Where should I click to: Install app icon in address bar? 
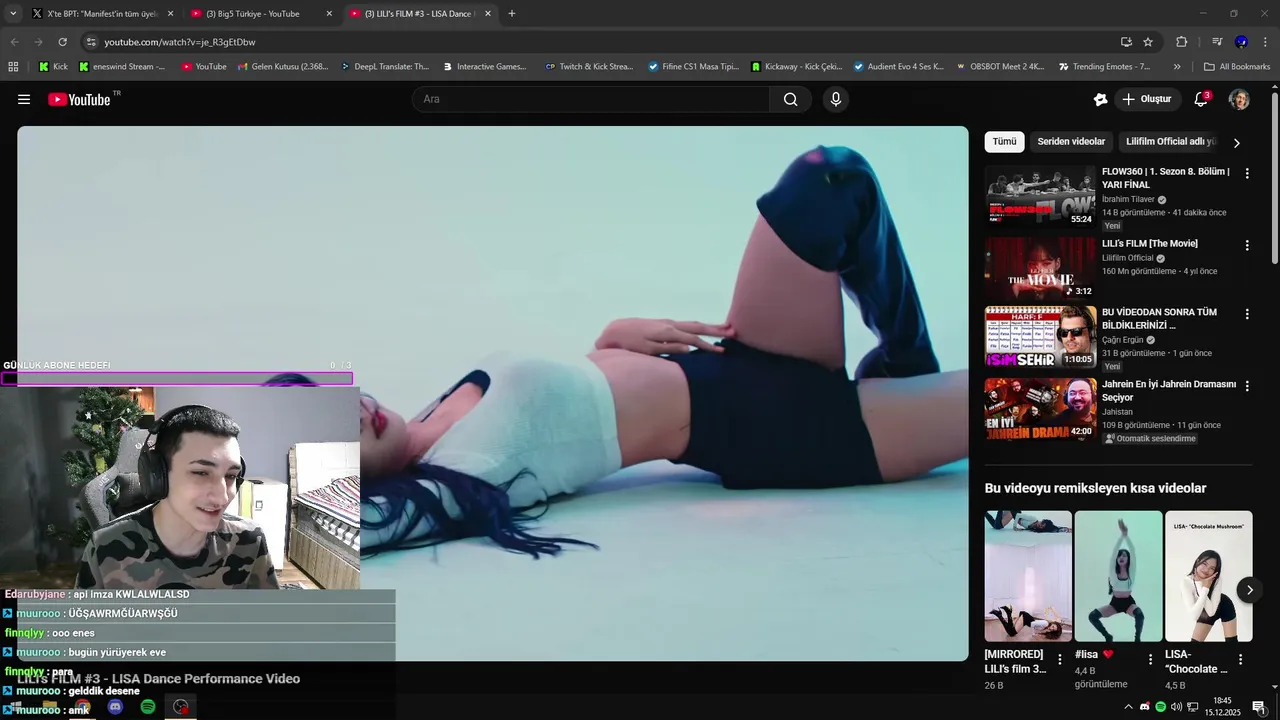tap(1126, 42)
